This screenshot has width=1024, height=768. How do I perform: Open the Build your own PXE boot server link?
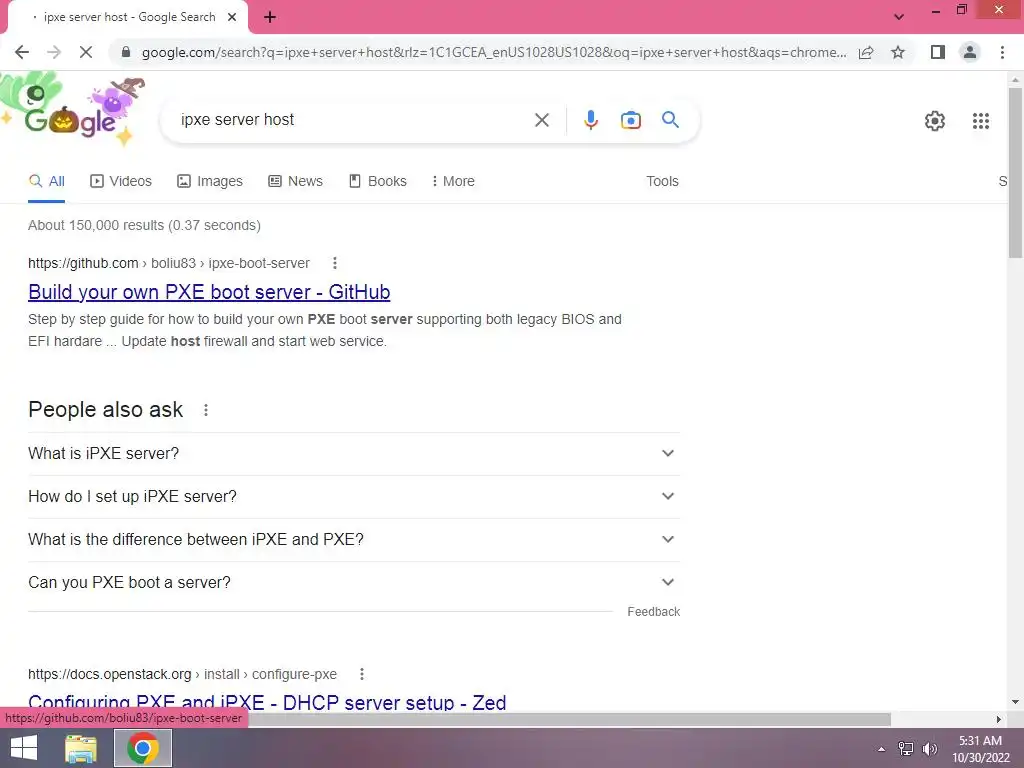[x=209, y=292]
